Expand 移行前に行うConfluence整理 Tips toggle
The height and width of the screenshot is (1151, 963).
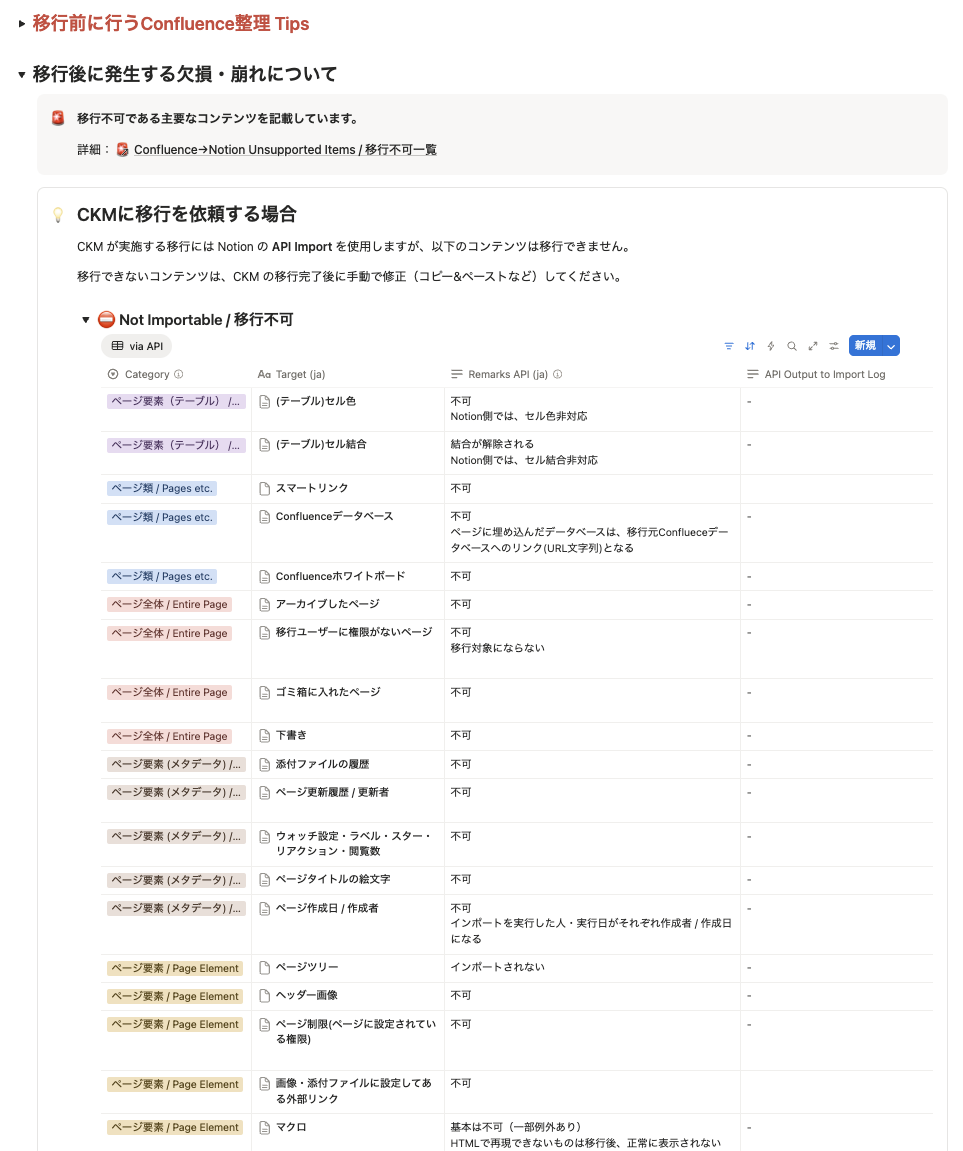tap(22, 24)
